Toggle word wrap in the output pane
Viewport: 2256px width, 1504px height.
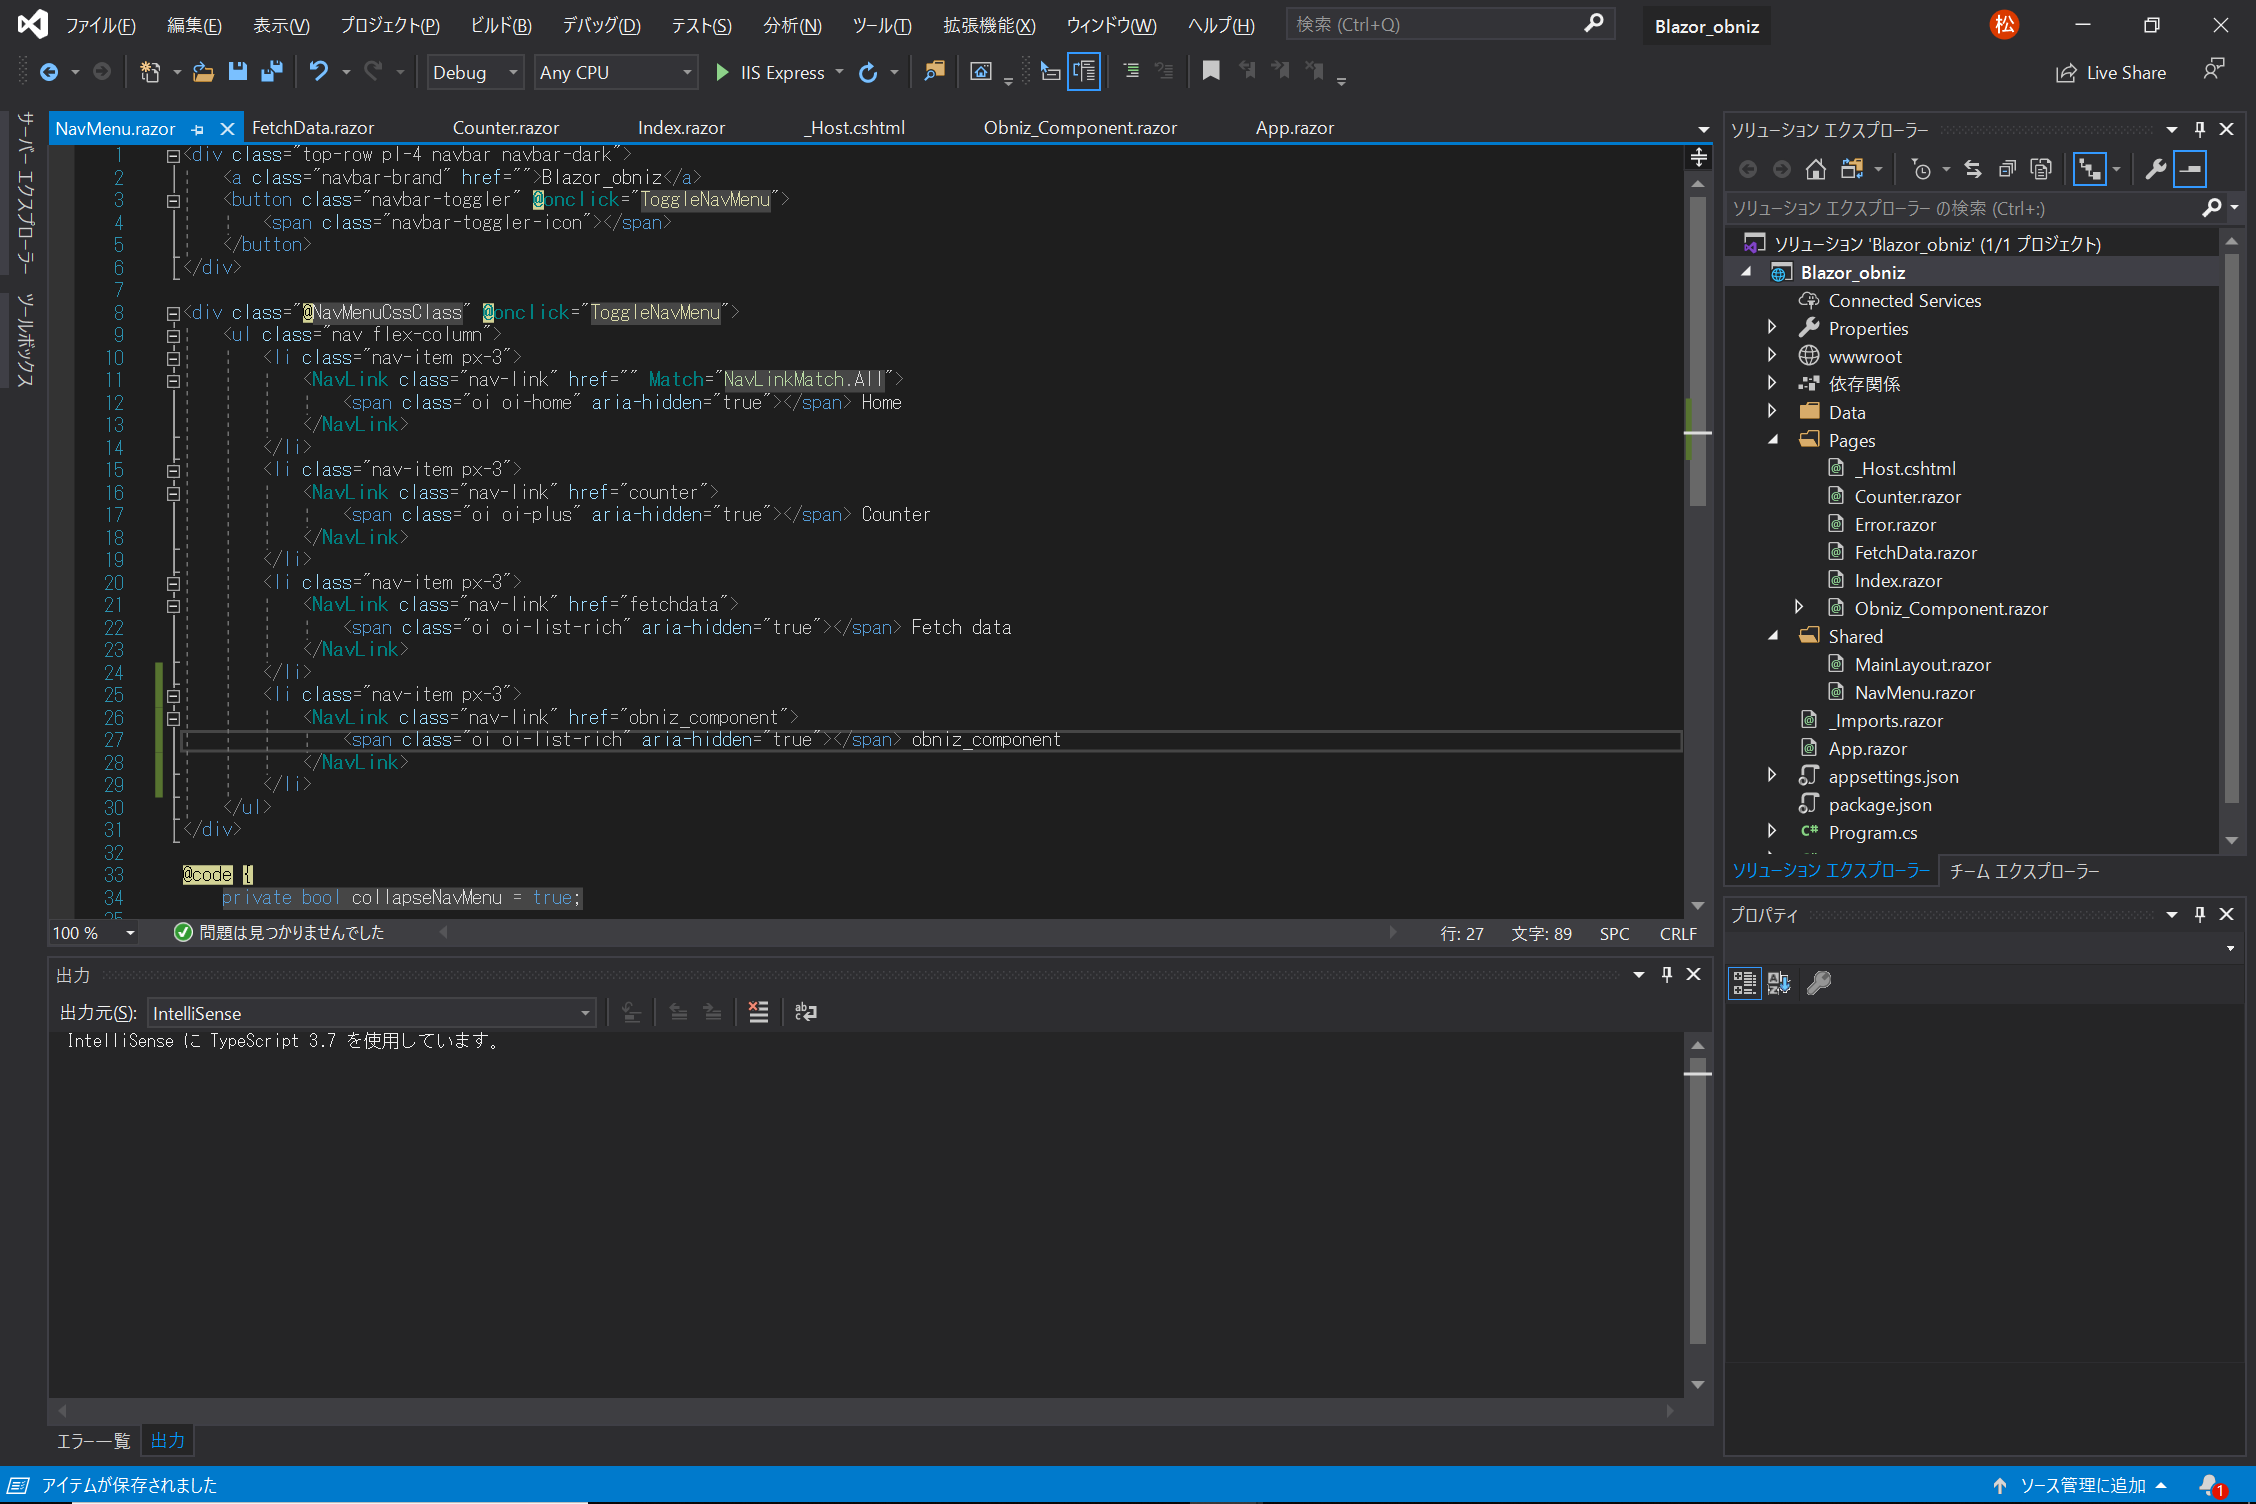click(x=805, y=1012)
